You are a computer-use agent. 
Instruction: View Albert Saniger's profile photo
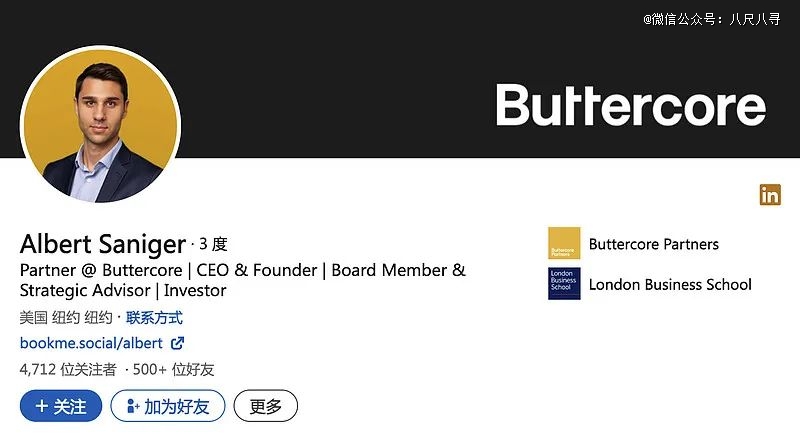coord(100,124)
